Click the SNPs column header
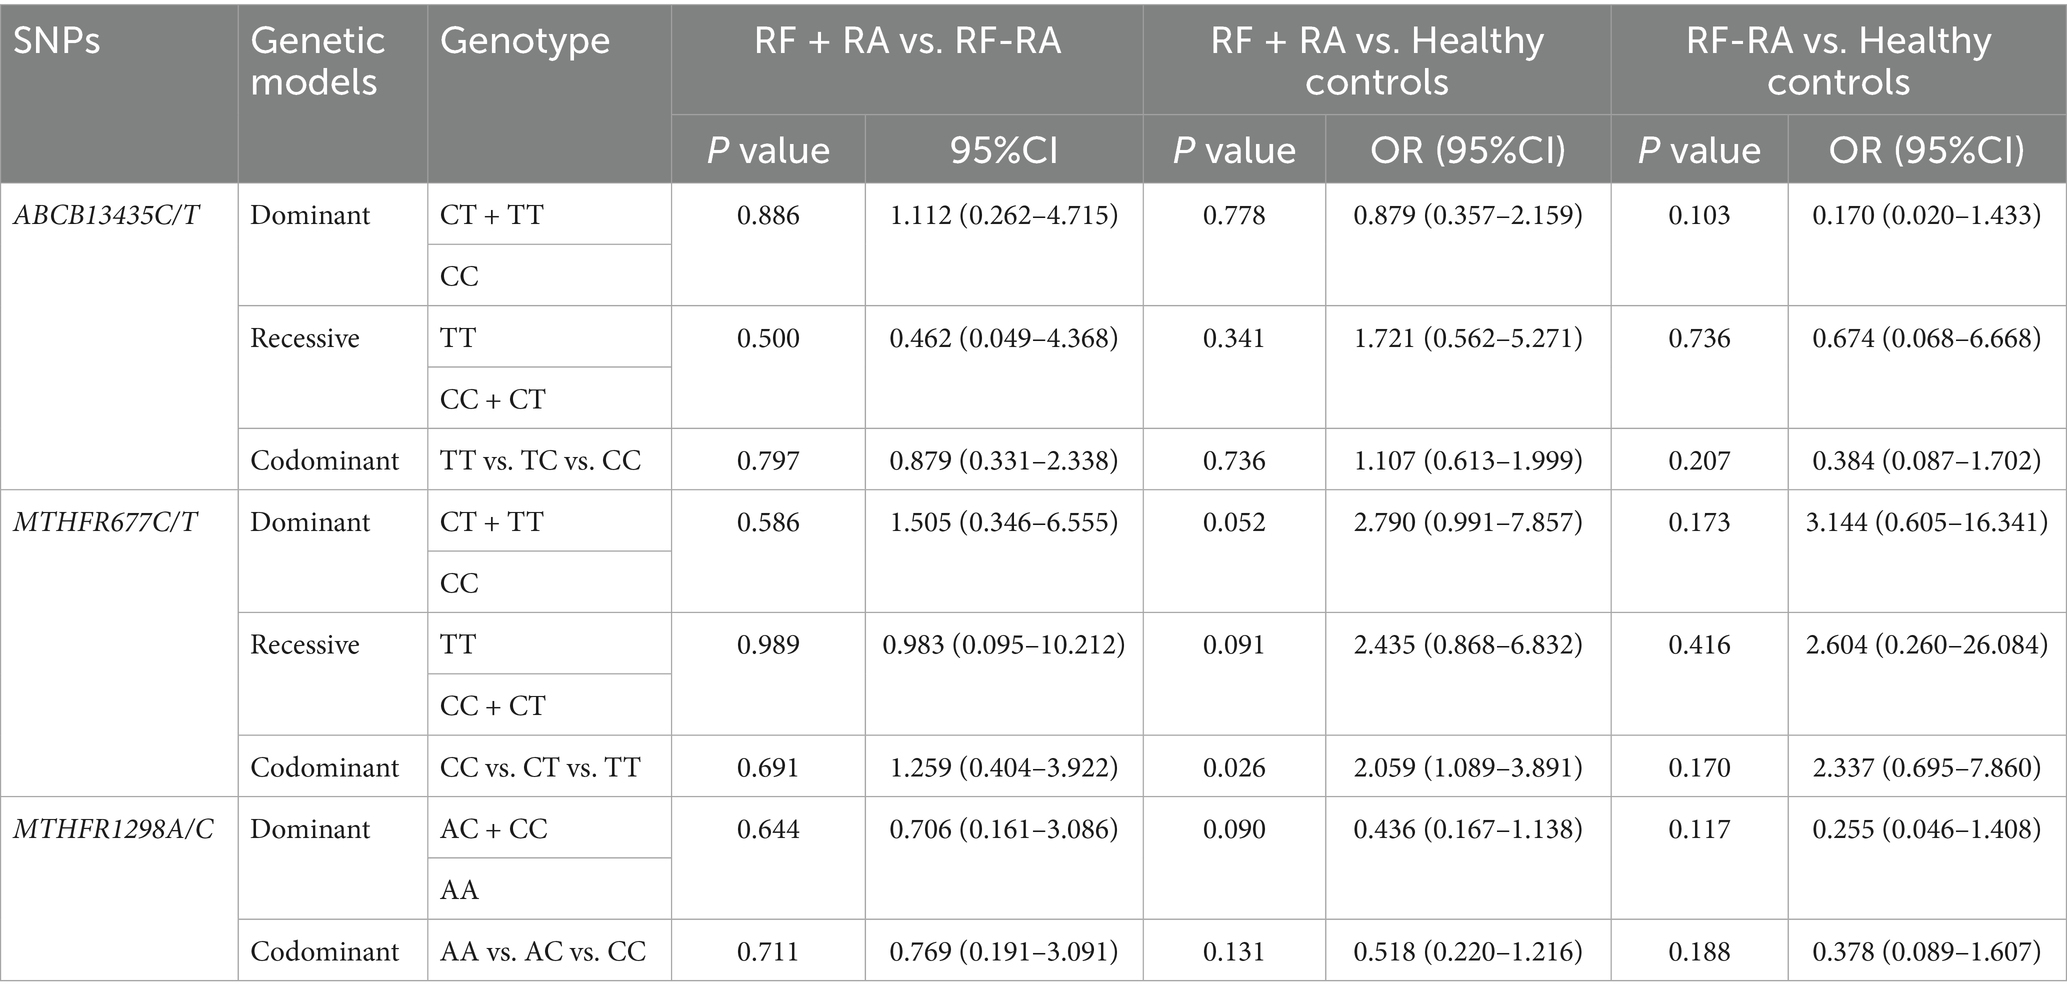The width and height of the screenshot is (2067, 999). click(57, 41)
